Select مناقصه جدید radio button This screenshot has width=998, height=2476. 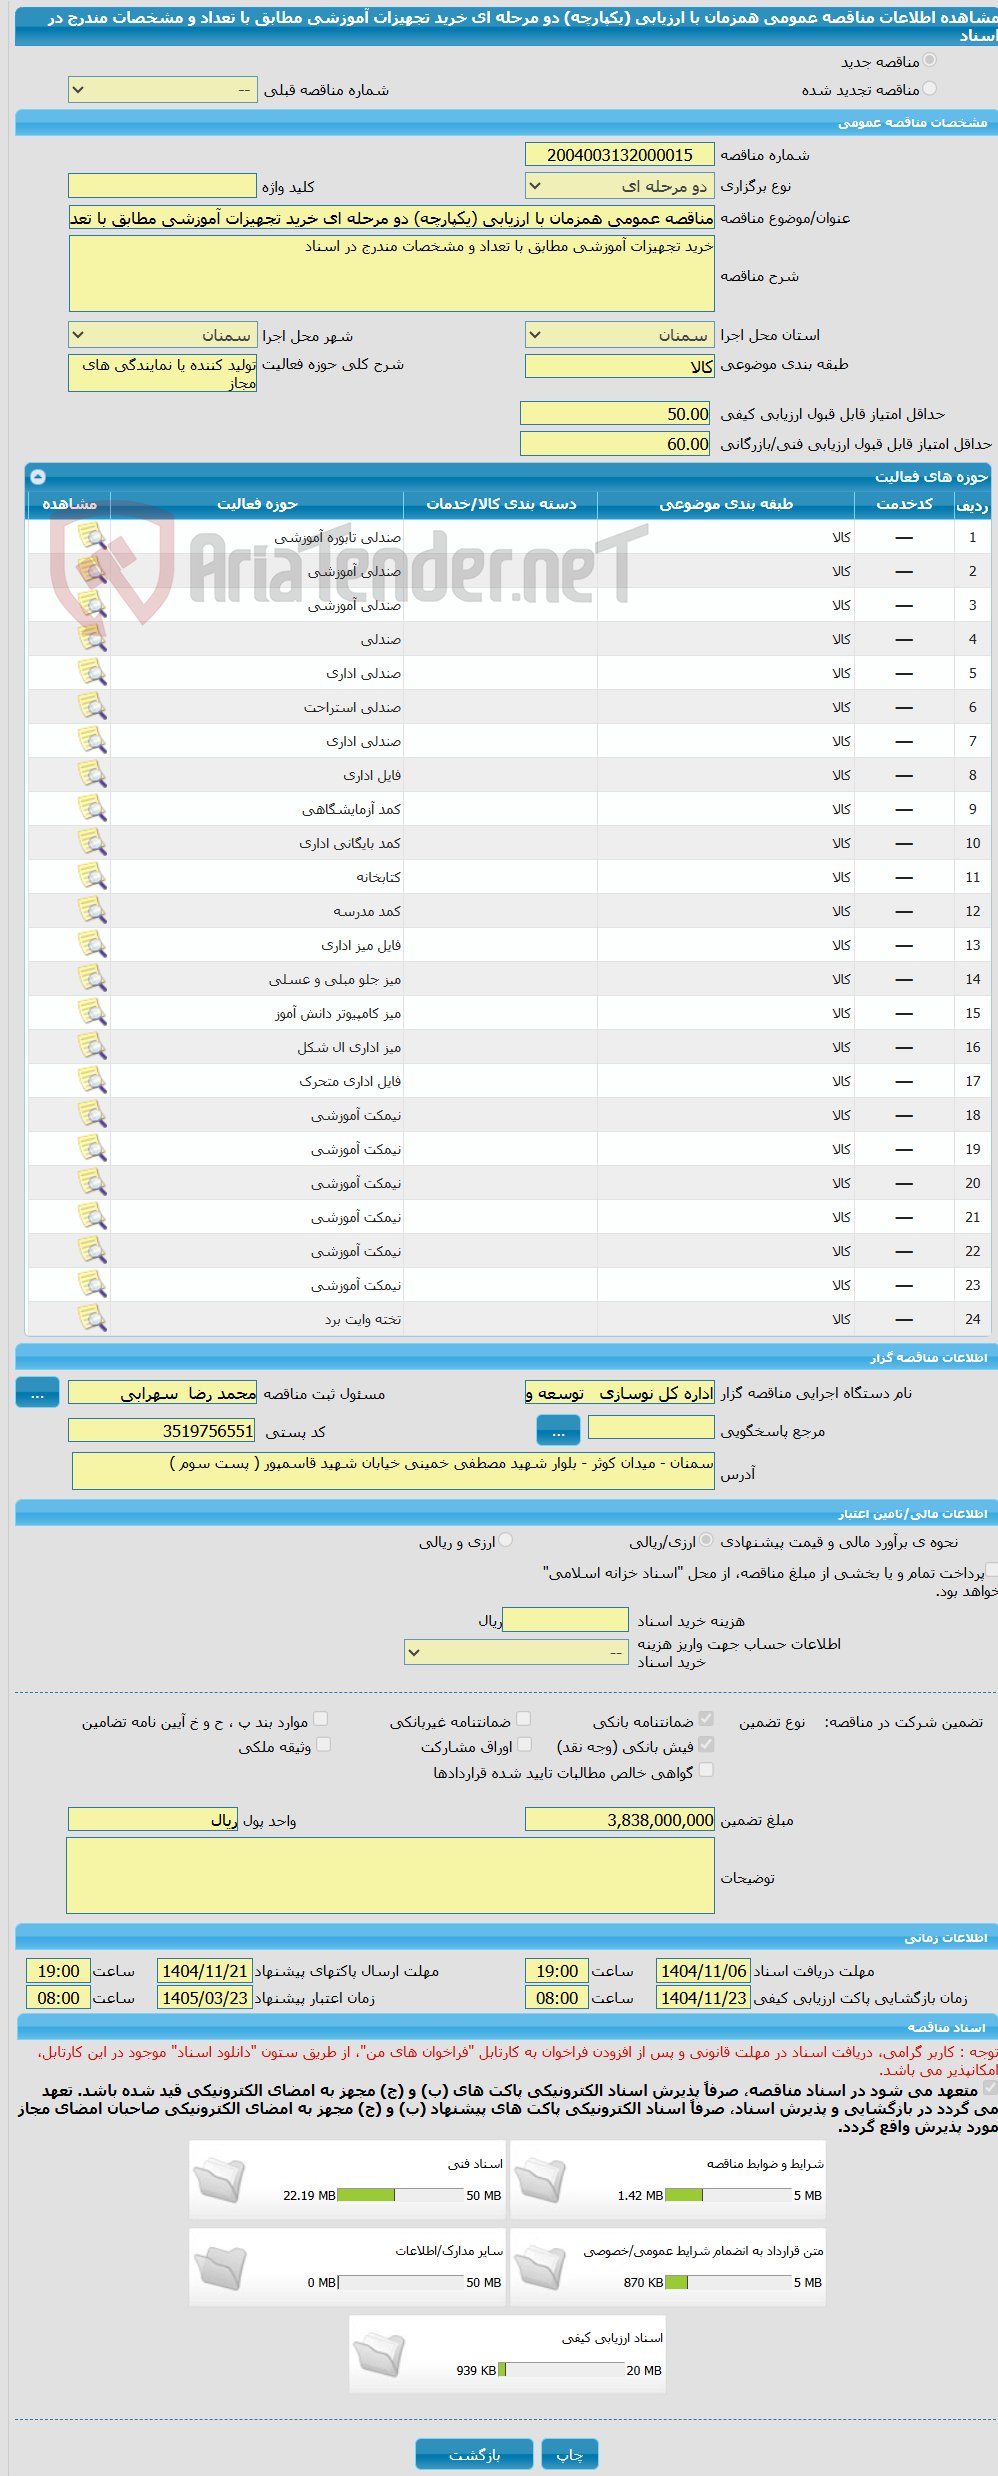[x=930, y=61]
